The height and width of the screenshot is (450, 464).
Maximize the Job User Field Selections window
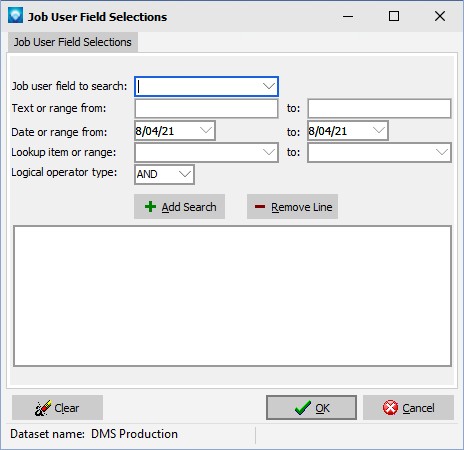(x=394, y=16)
